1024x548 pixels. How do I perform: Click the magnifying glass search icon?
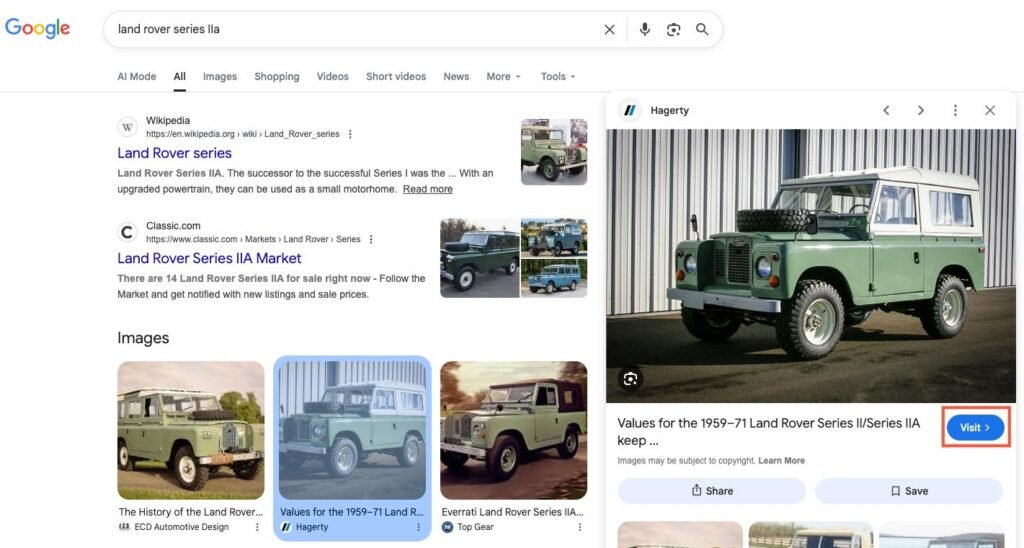pyautogui.click(x=702, y=30)
